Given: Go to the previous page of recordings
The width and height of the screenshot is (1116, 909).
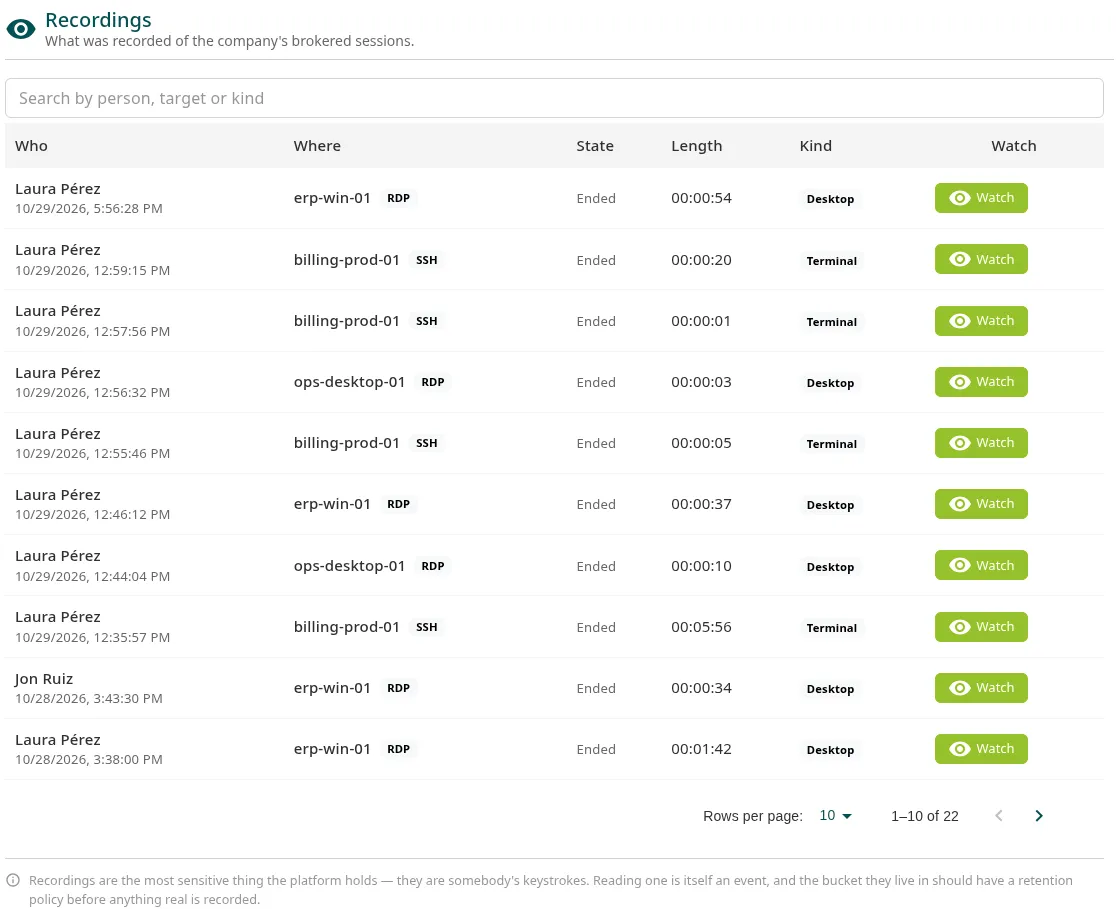Looking at the screenshot, I should 999,816.
